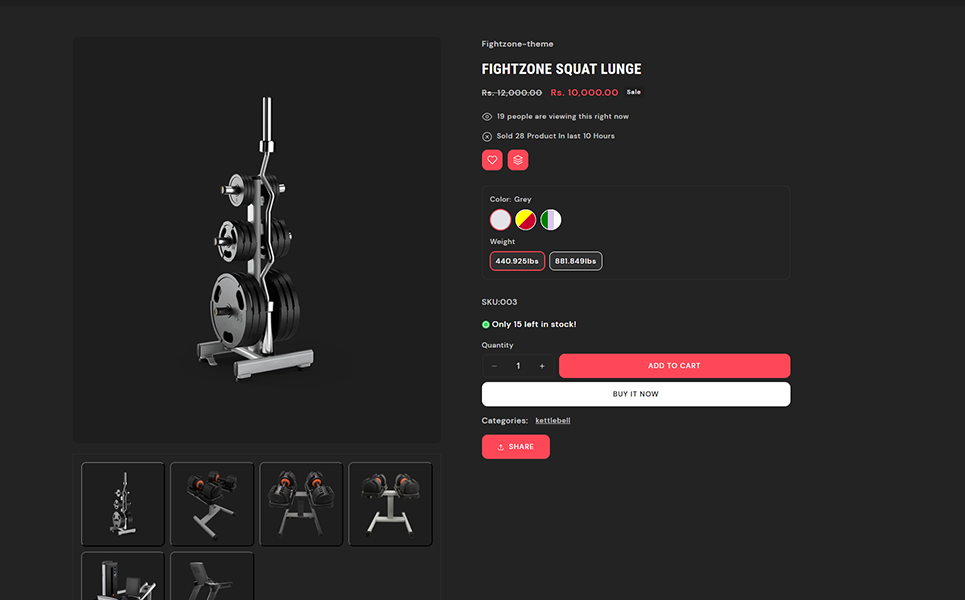Screen dimensions: 965x600
Task: Click the quantity input field
Action: click(x=518, y=366)
